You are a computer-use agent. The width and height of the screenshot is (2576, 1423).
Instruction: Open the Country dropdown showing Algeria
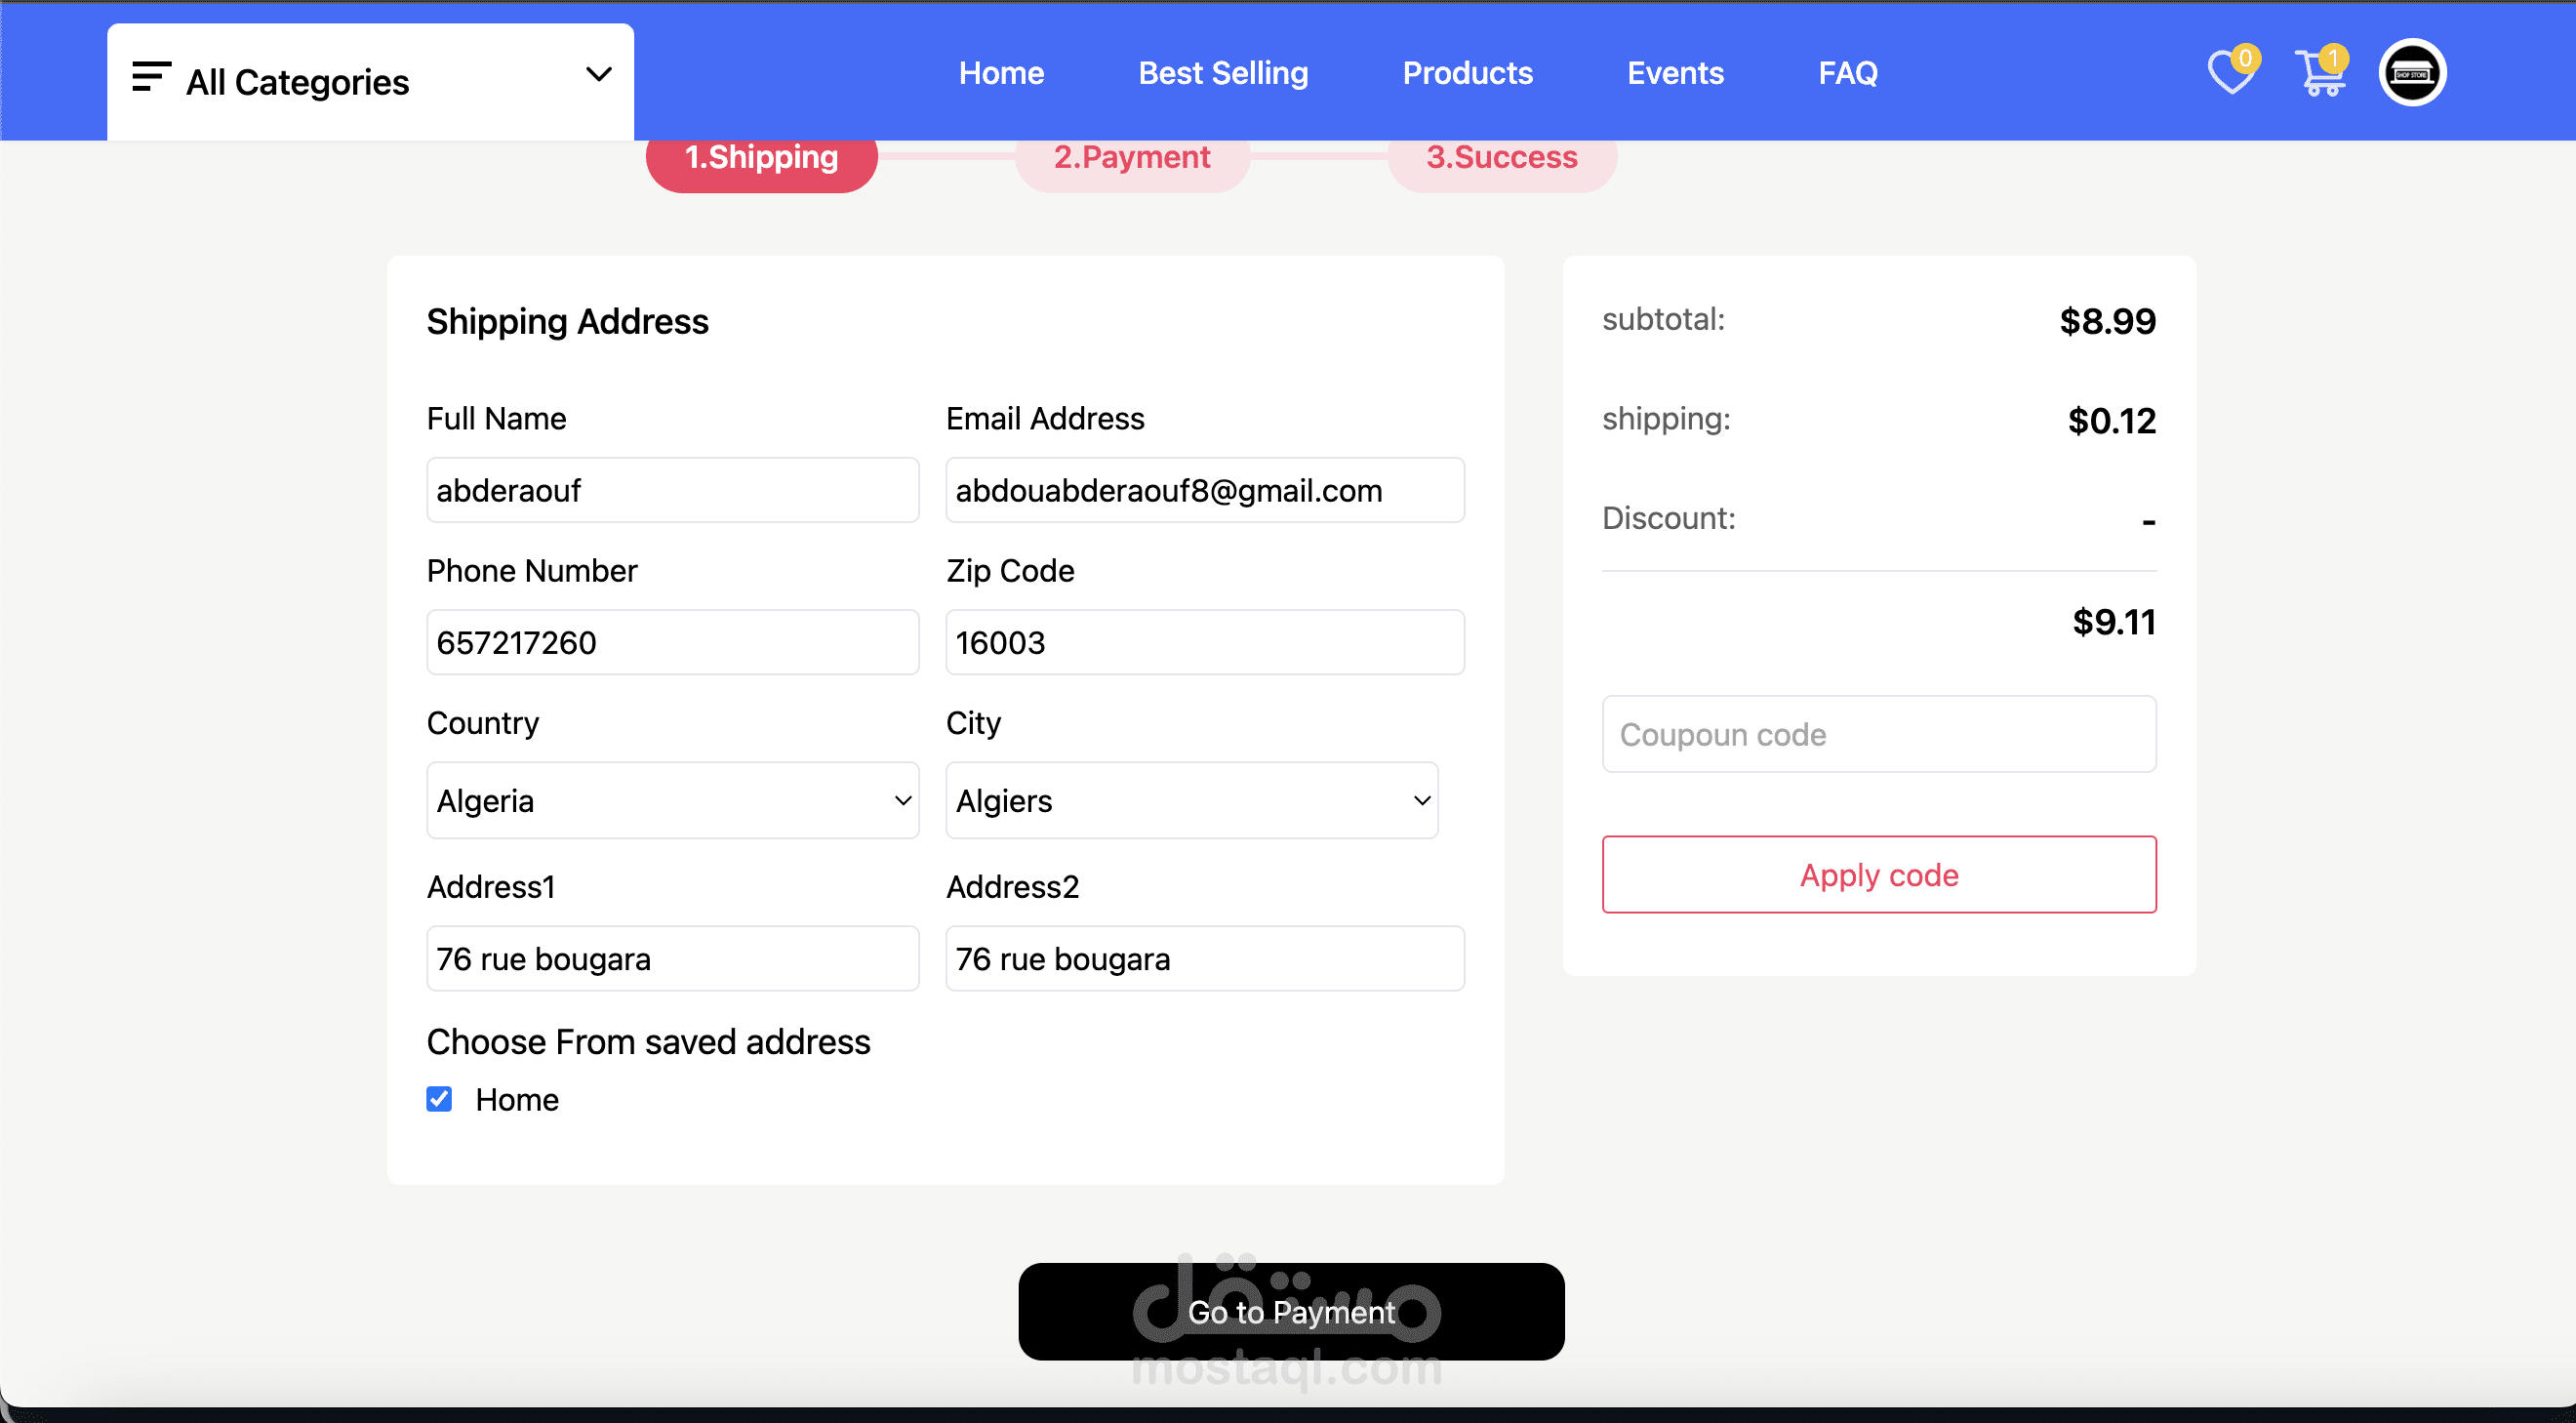pos(672,800)
